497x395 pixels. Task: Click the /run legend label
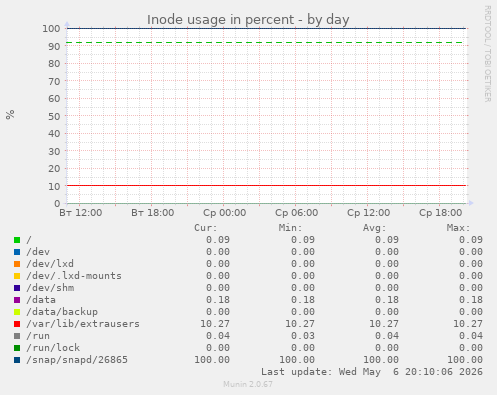point(38,336)
